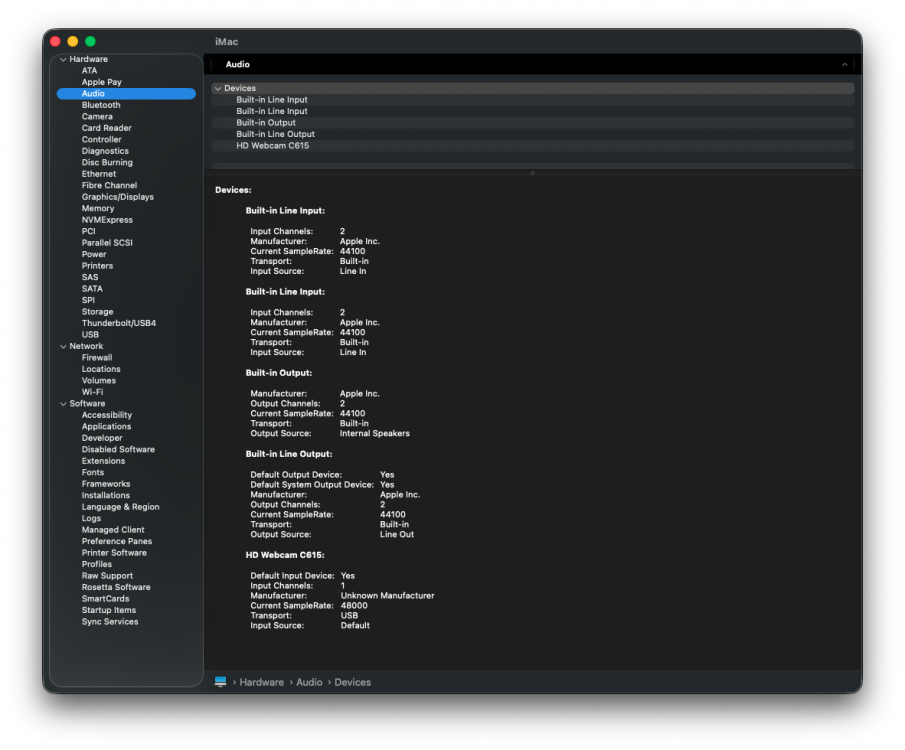The image size is (905, 750).
Task: Select SATA in sidebar
Action: pos(92,289)
